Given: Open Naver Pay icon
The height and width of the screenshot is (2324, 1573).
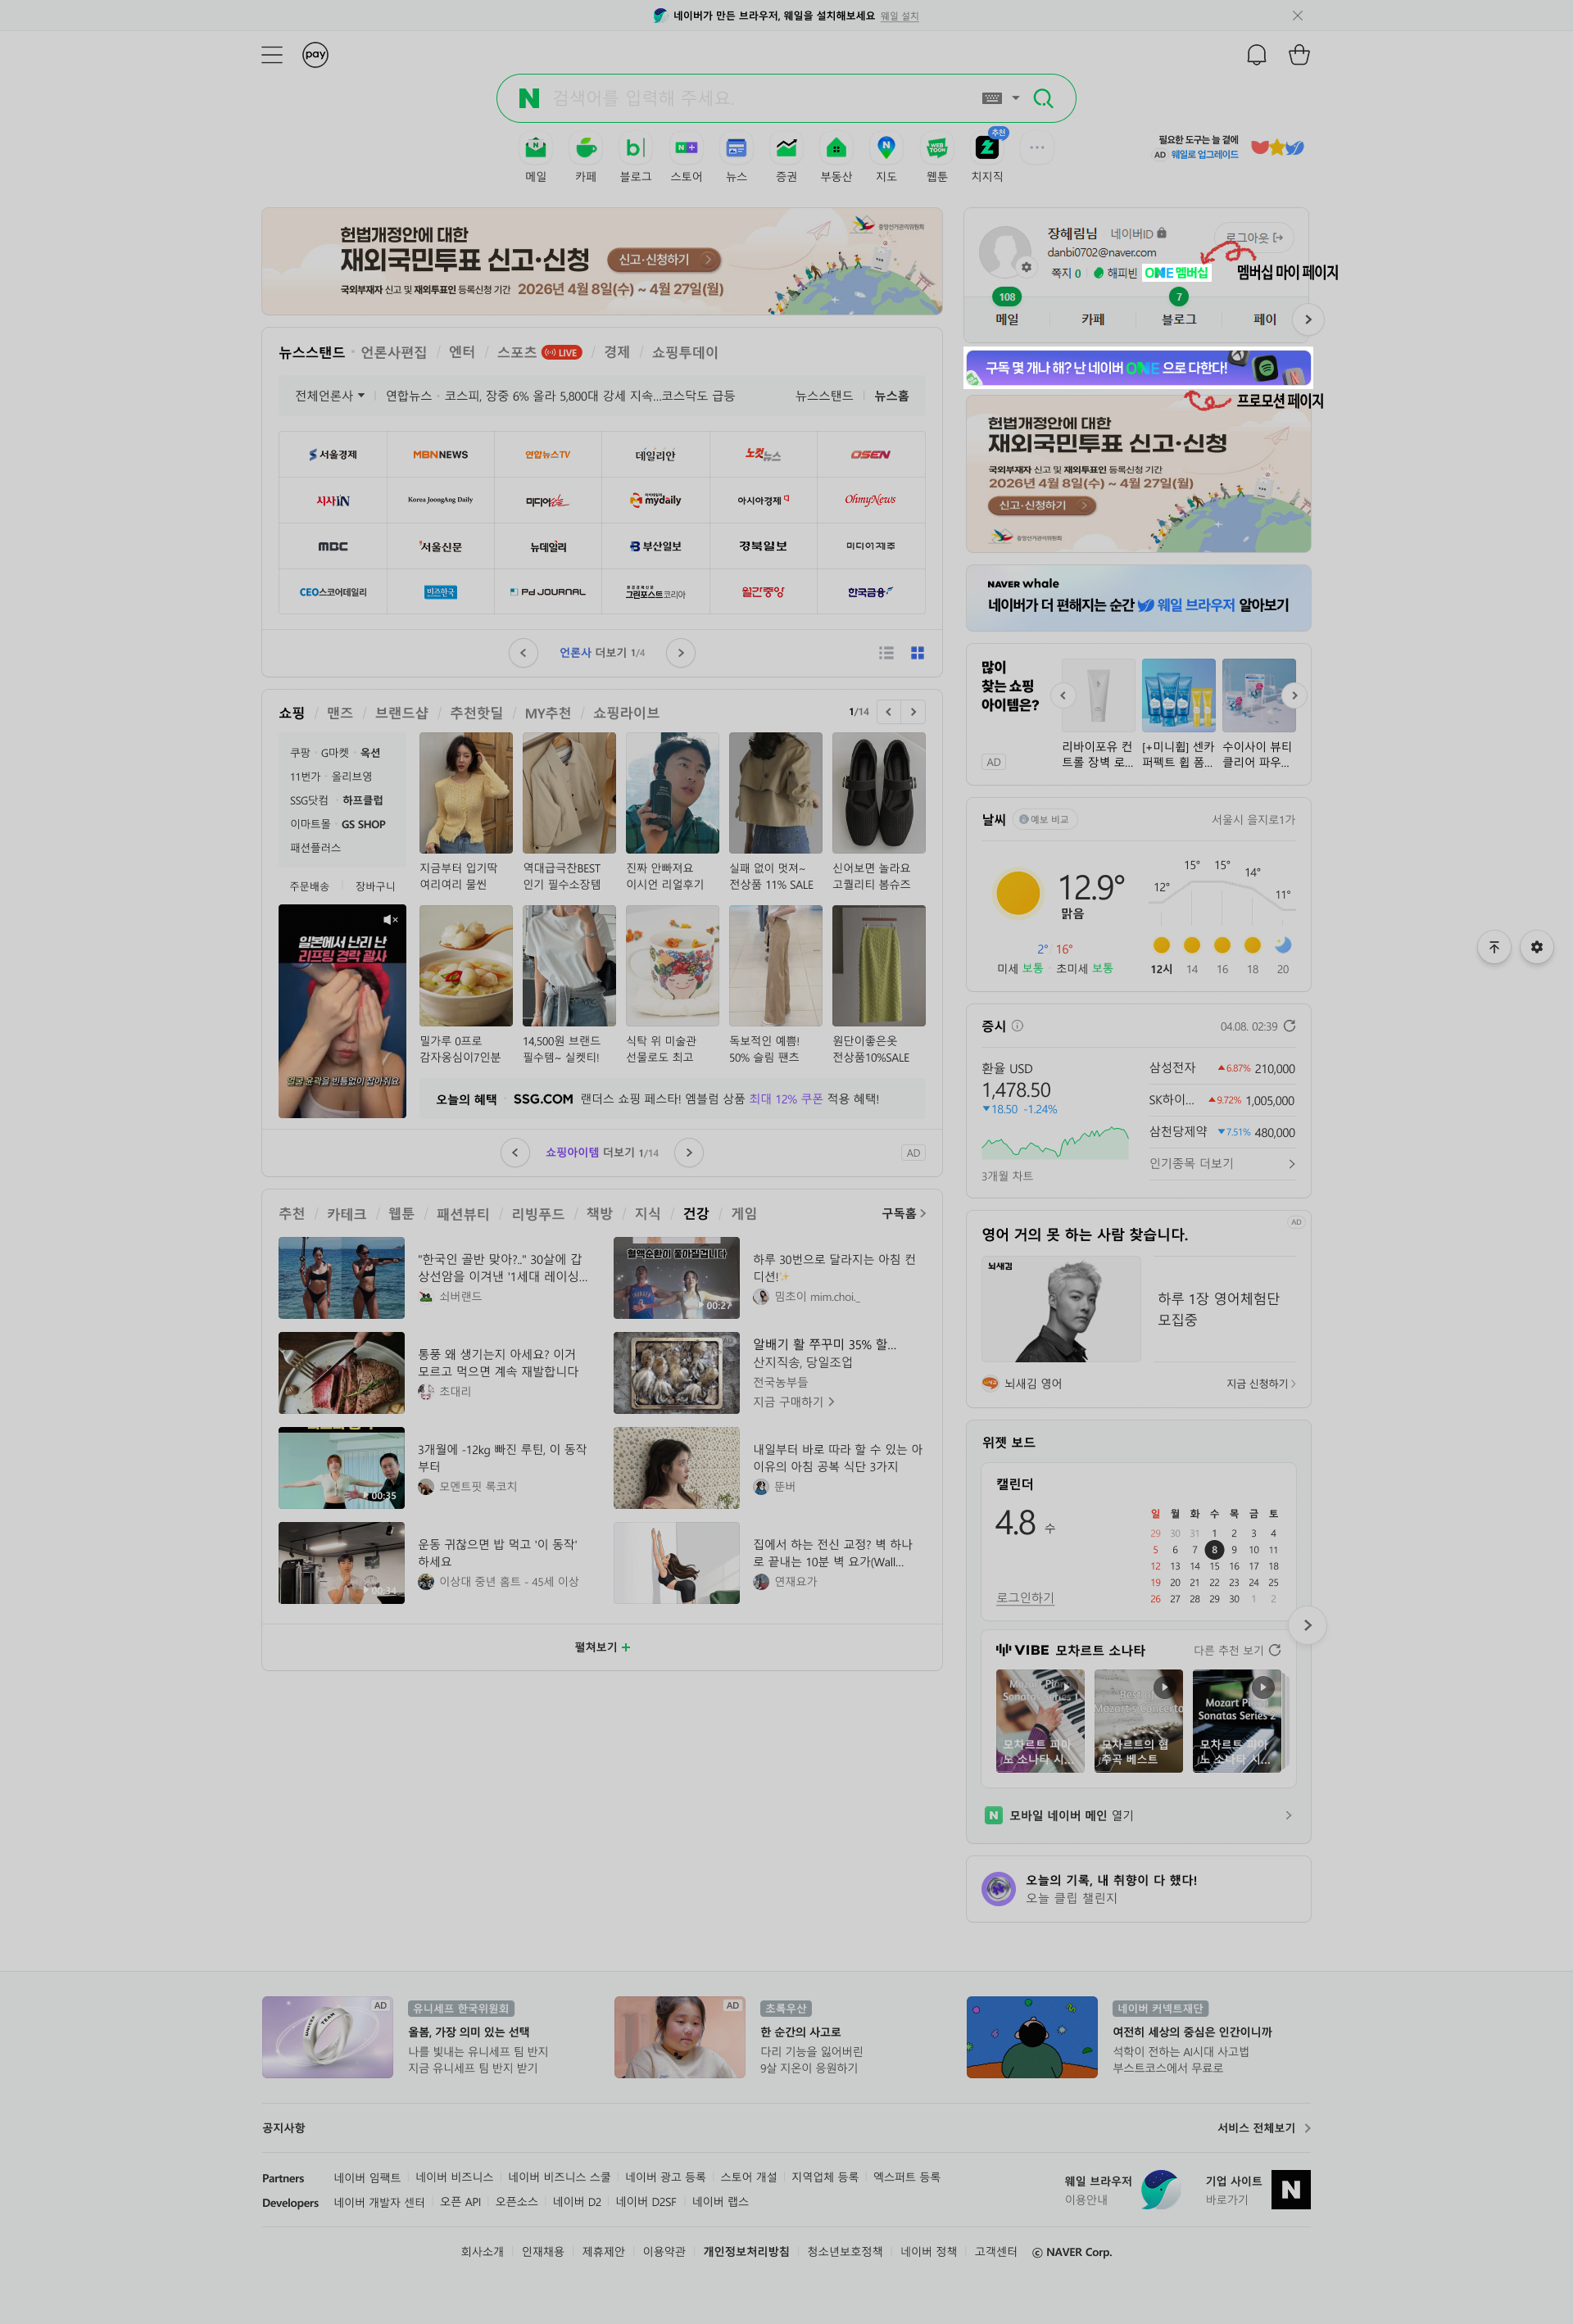Looking at the screenshot, I should 315,55.
